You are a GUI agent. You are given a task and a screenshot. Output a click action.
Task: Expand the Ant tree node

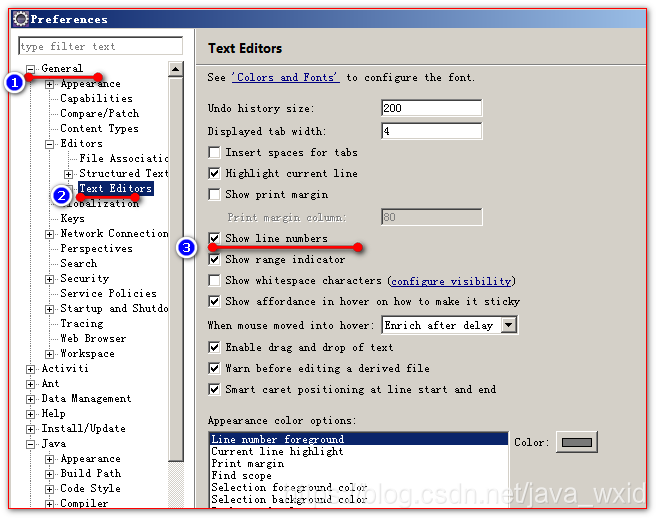click(31, 384)
